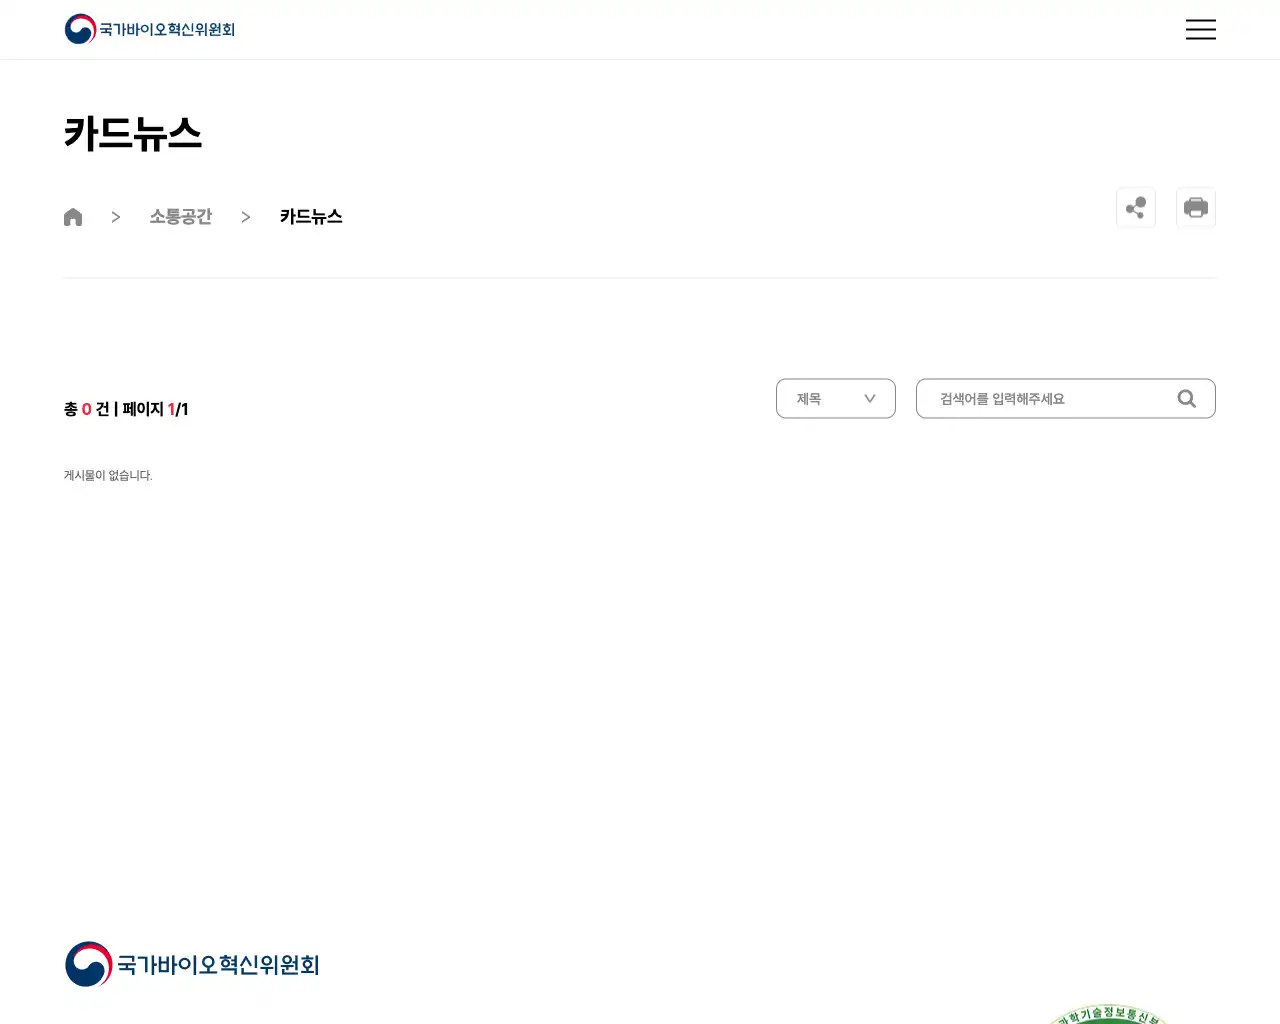1280x1024 pixels.
Task: Click the search magnifier icon
Action: pyautogui.click(x=1187, y=399)
